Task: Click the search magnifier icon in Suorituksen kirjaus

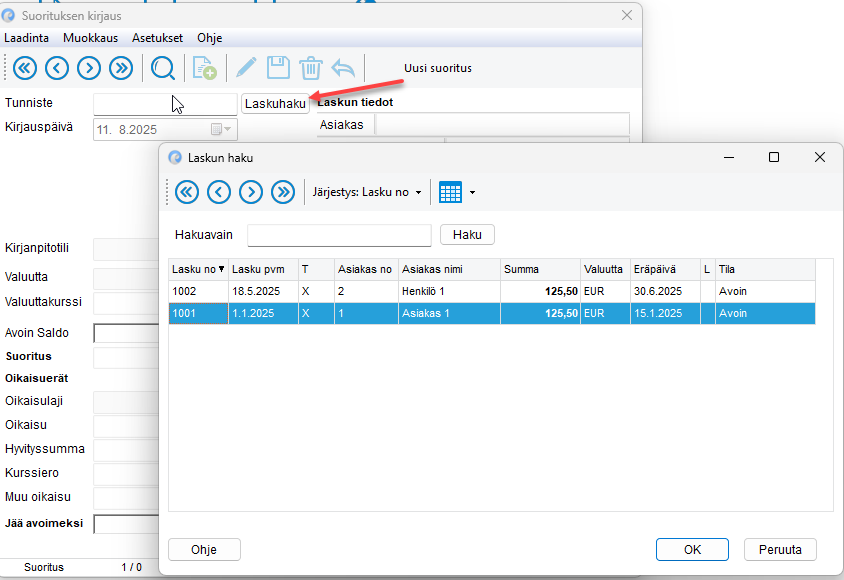Action: tap(163, 68)
